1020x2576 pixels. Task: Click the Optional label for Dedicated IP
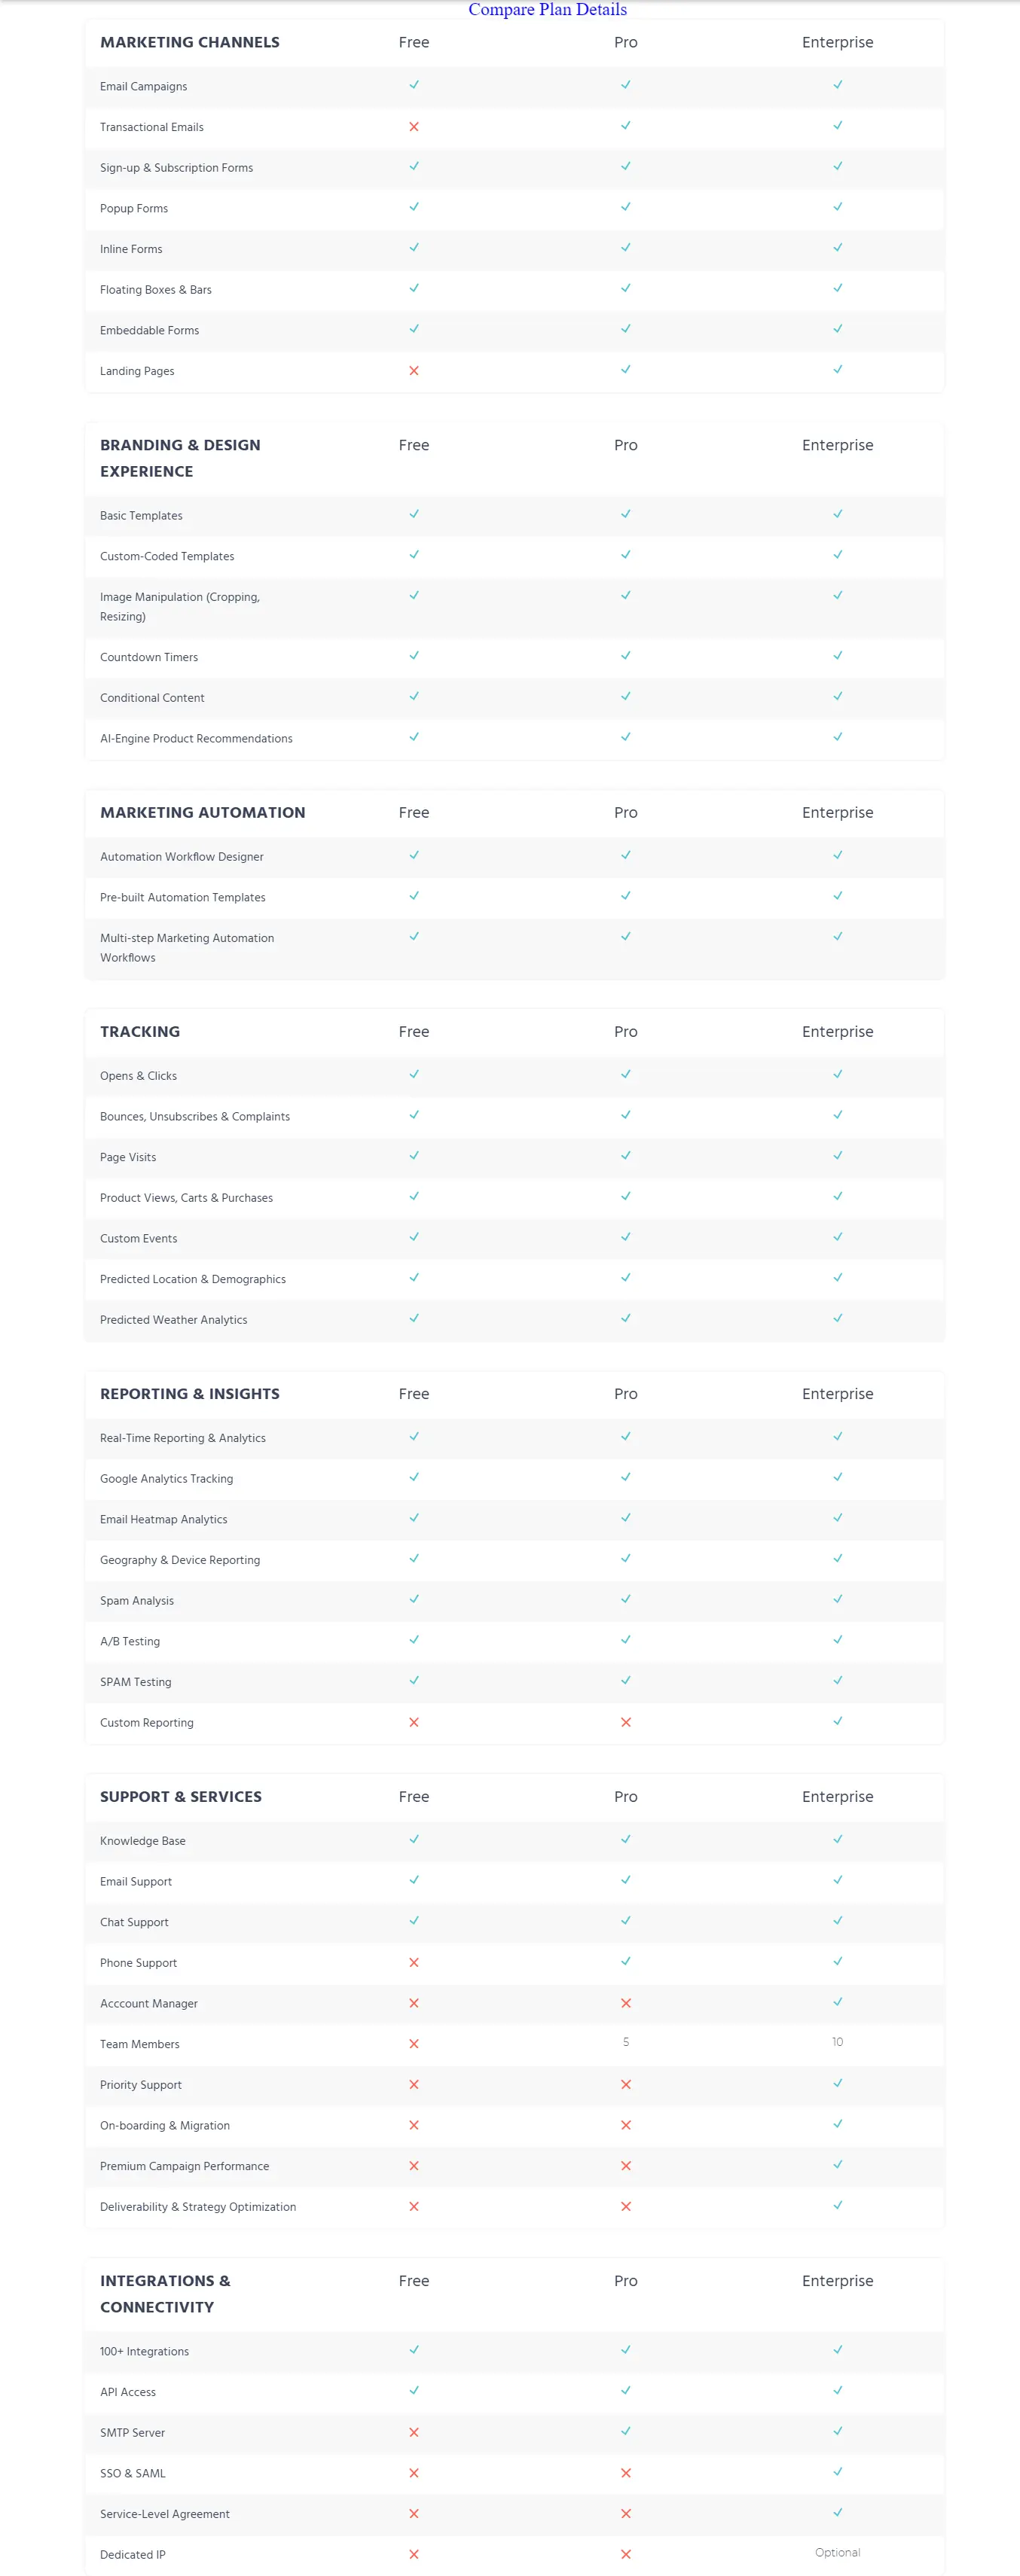click(x=838, y=2552)
